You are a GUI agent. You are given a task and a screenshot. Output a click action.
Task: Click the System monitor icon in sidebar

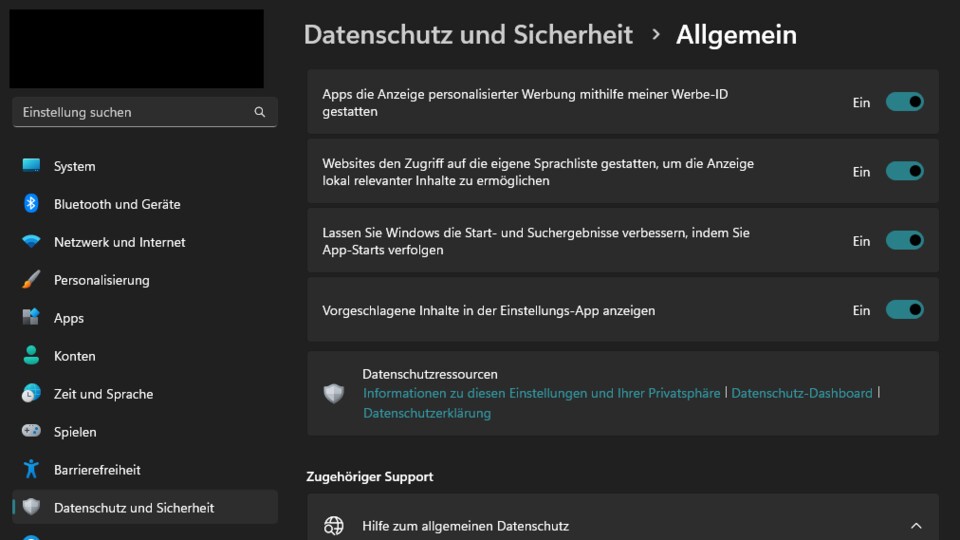point(31,165)
